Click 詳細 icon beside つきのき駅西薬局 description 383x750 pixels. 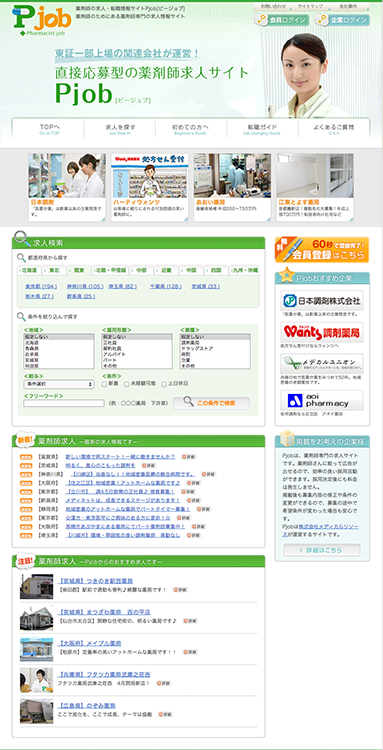[x=180, y=590]
